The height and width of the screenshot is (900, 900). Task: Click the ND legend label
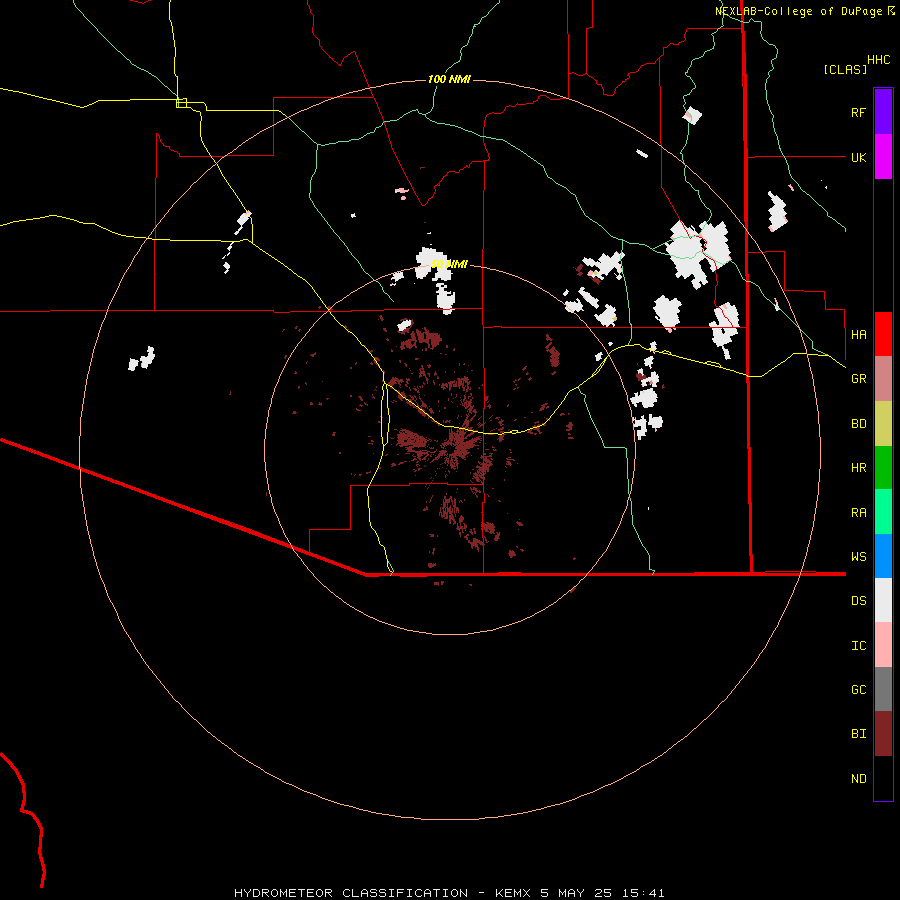[x=858, y=779]
